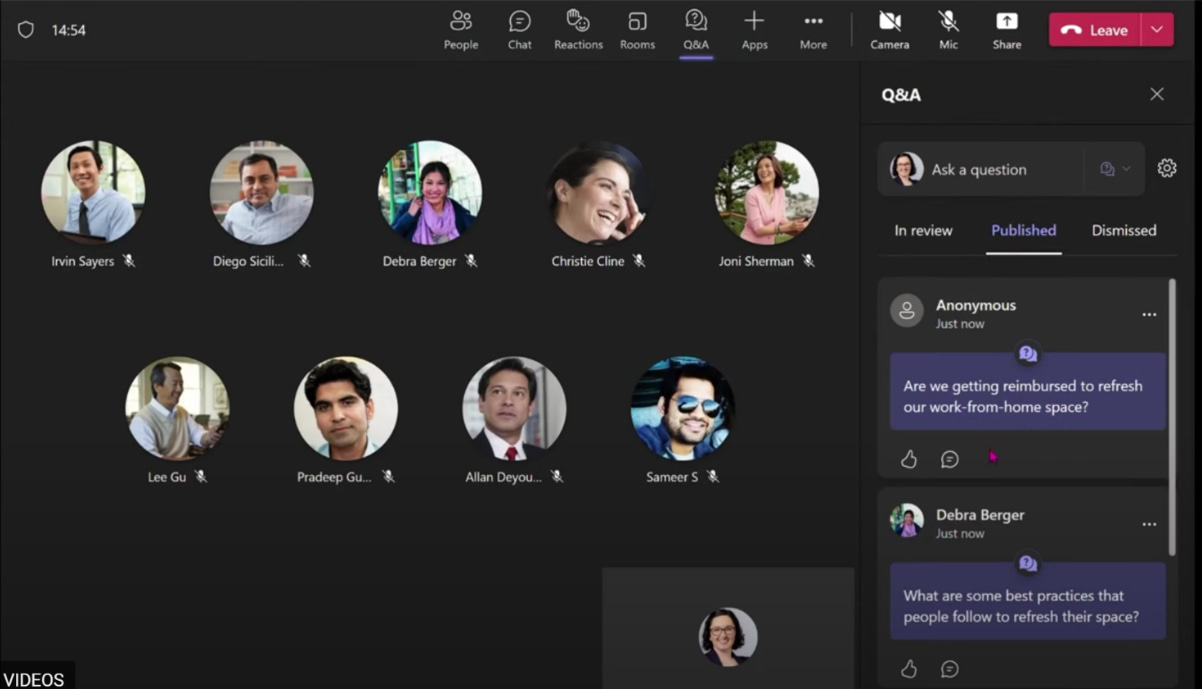Open the meeting Chat
The width and height of the screenshot is (1202, 689).
519,30
